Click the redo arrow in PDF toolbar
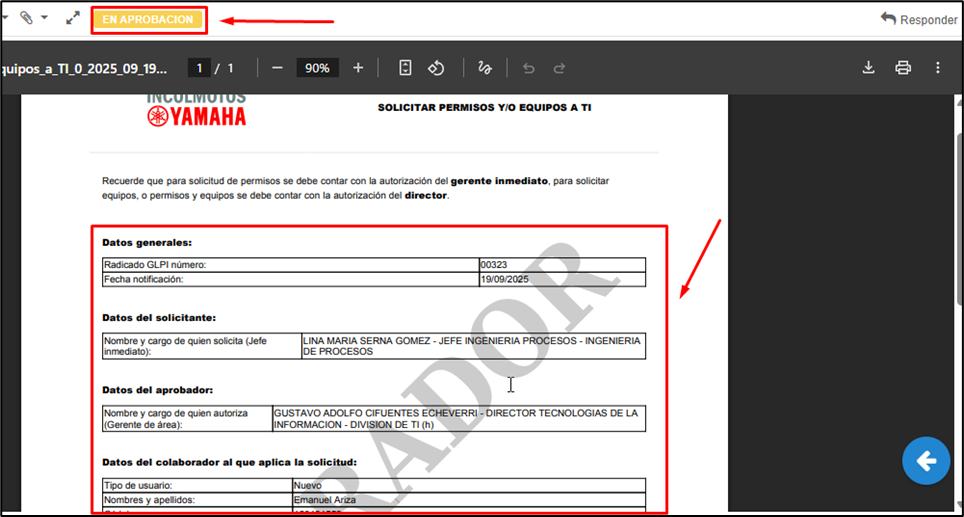Viewport: 964px width, 517px height. pyautogui.click(x=560, y=68)
